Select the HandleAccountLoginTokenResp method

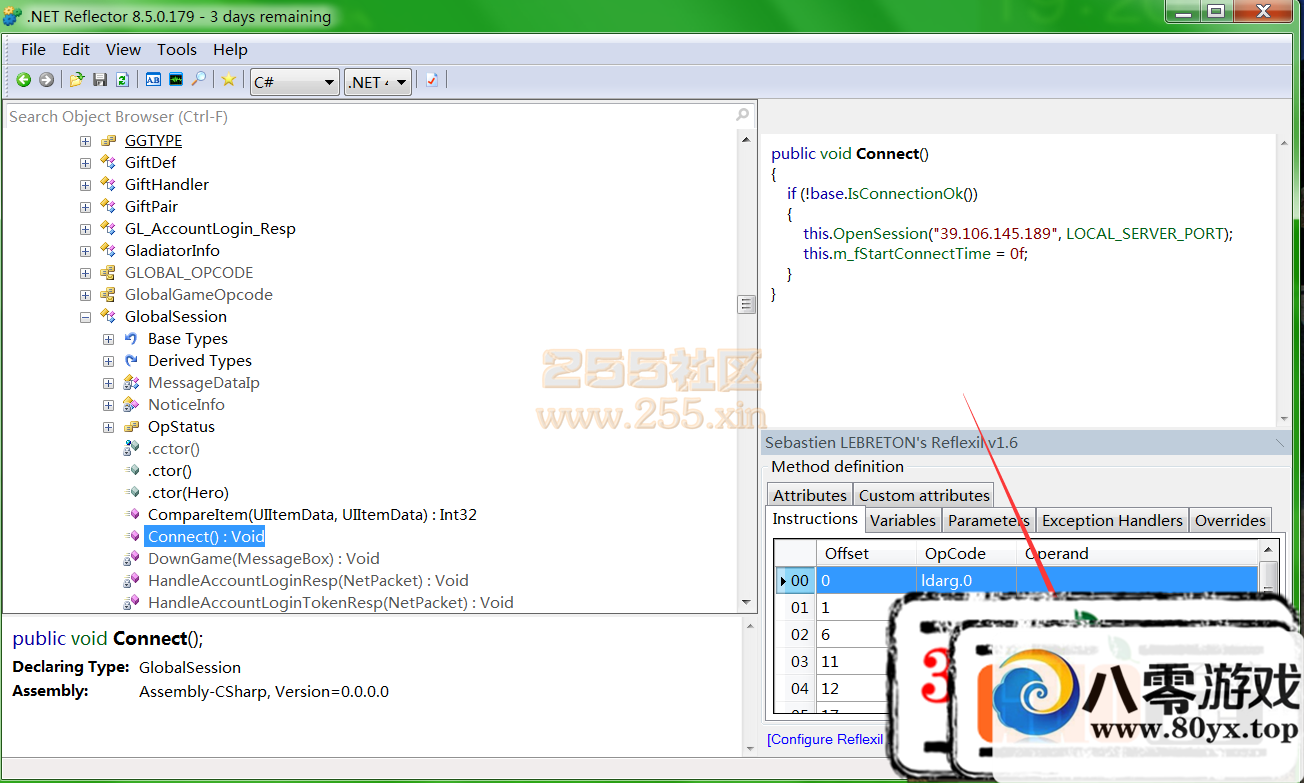click(330, 602)
